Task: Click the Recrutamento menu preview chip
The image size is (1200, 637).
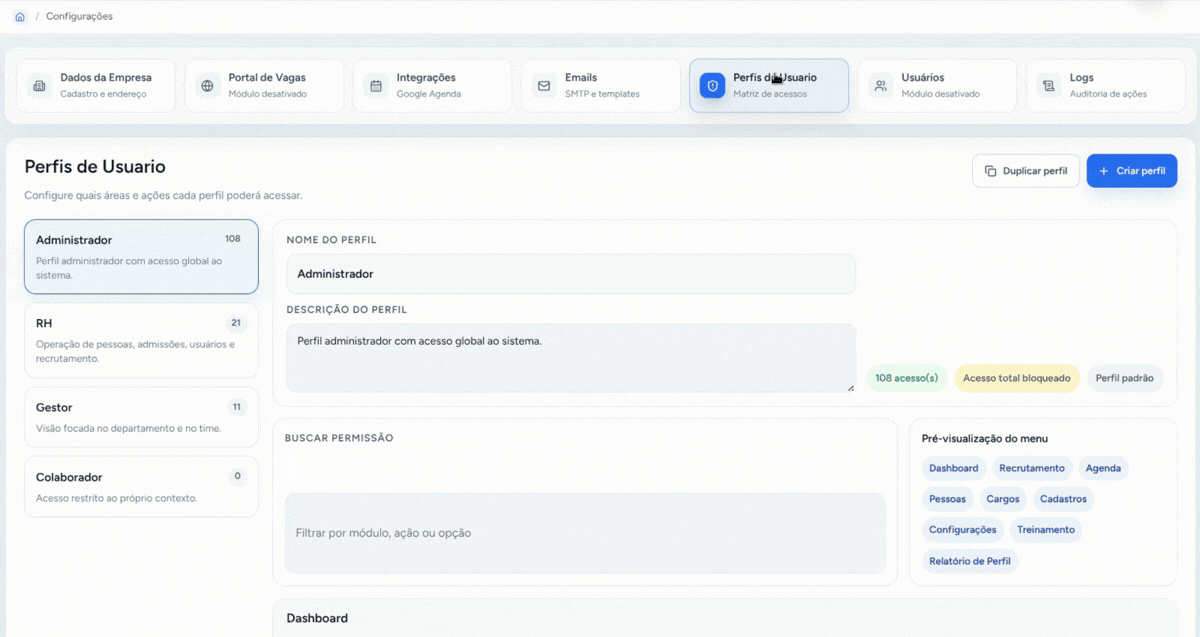Action: [x=1032, y=468]
